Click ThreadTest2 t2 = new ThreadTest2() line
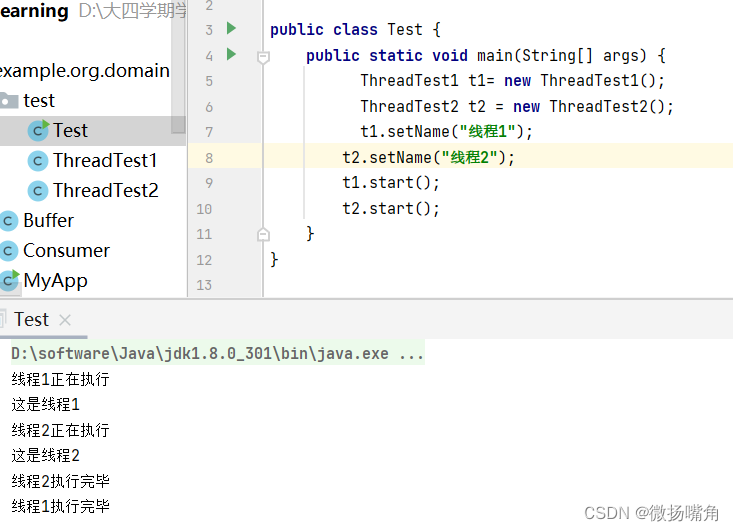 tap(517, 107)
